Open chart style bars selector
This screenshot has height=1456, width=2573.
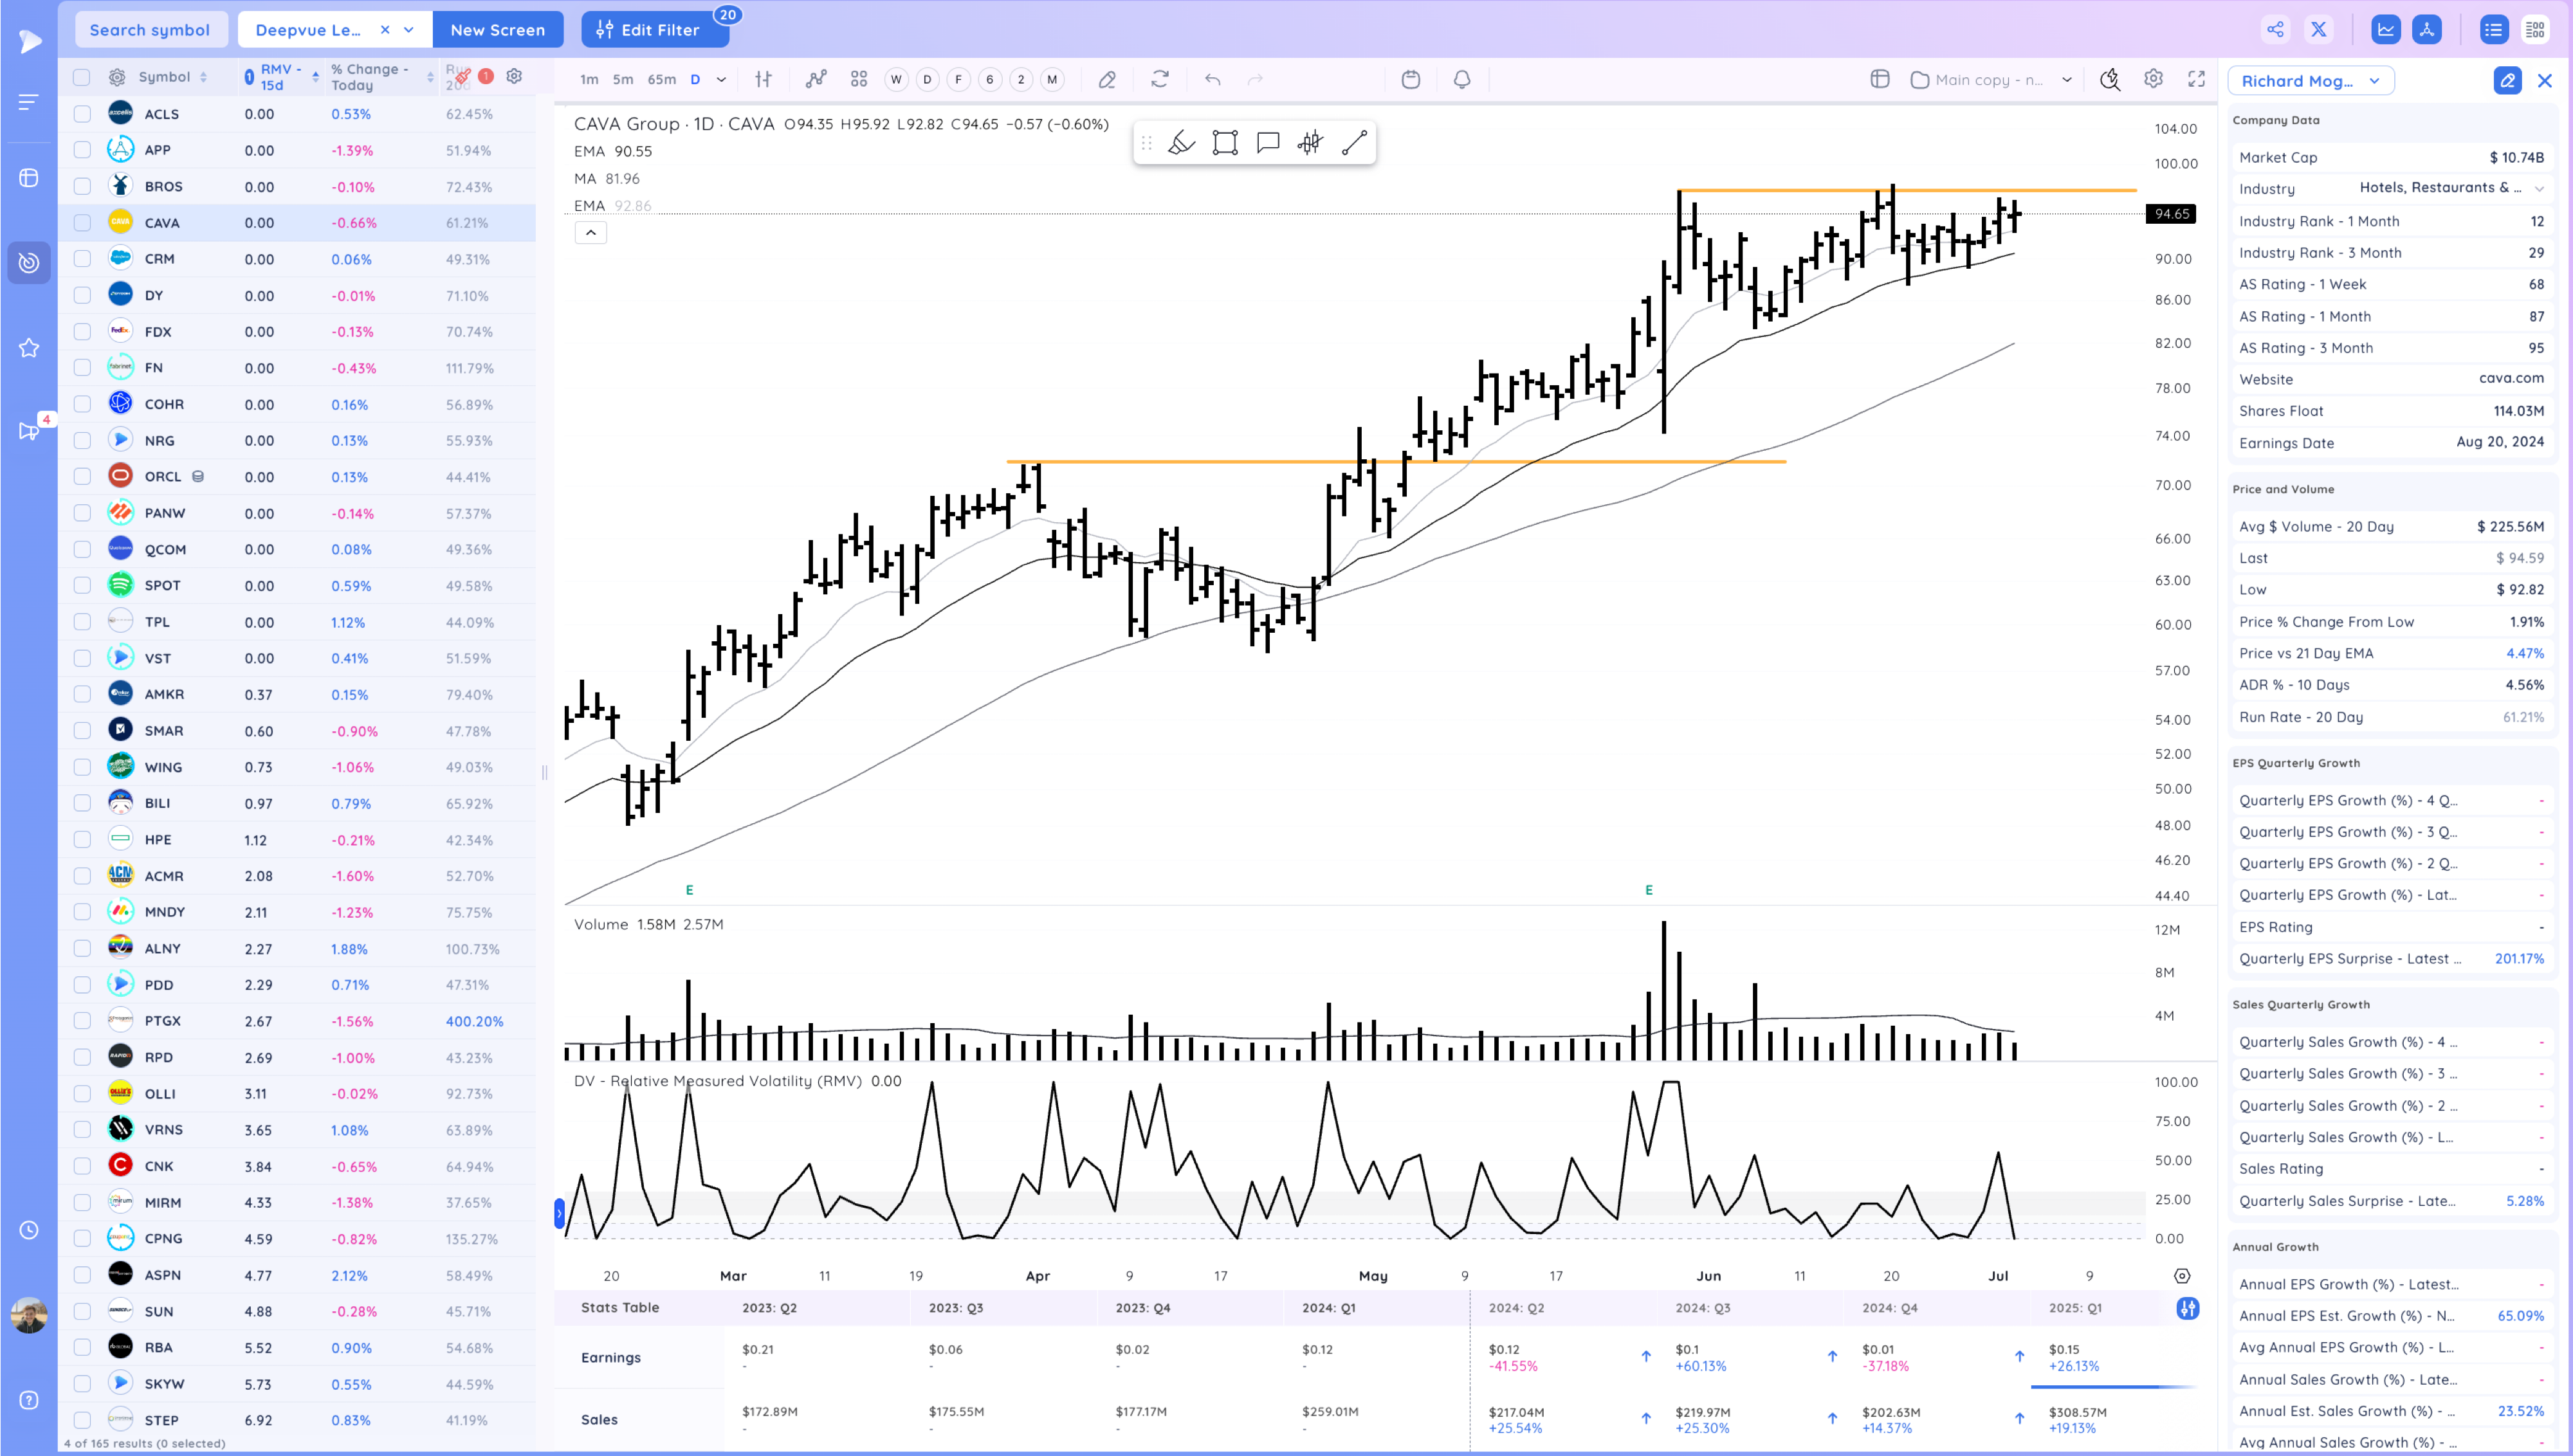pyautogui.click(x=763, y=79)
